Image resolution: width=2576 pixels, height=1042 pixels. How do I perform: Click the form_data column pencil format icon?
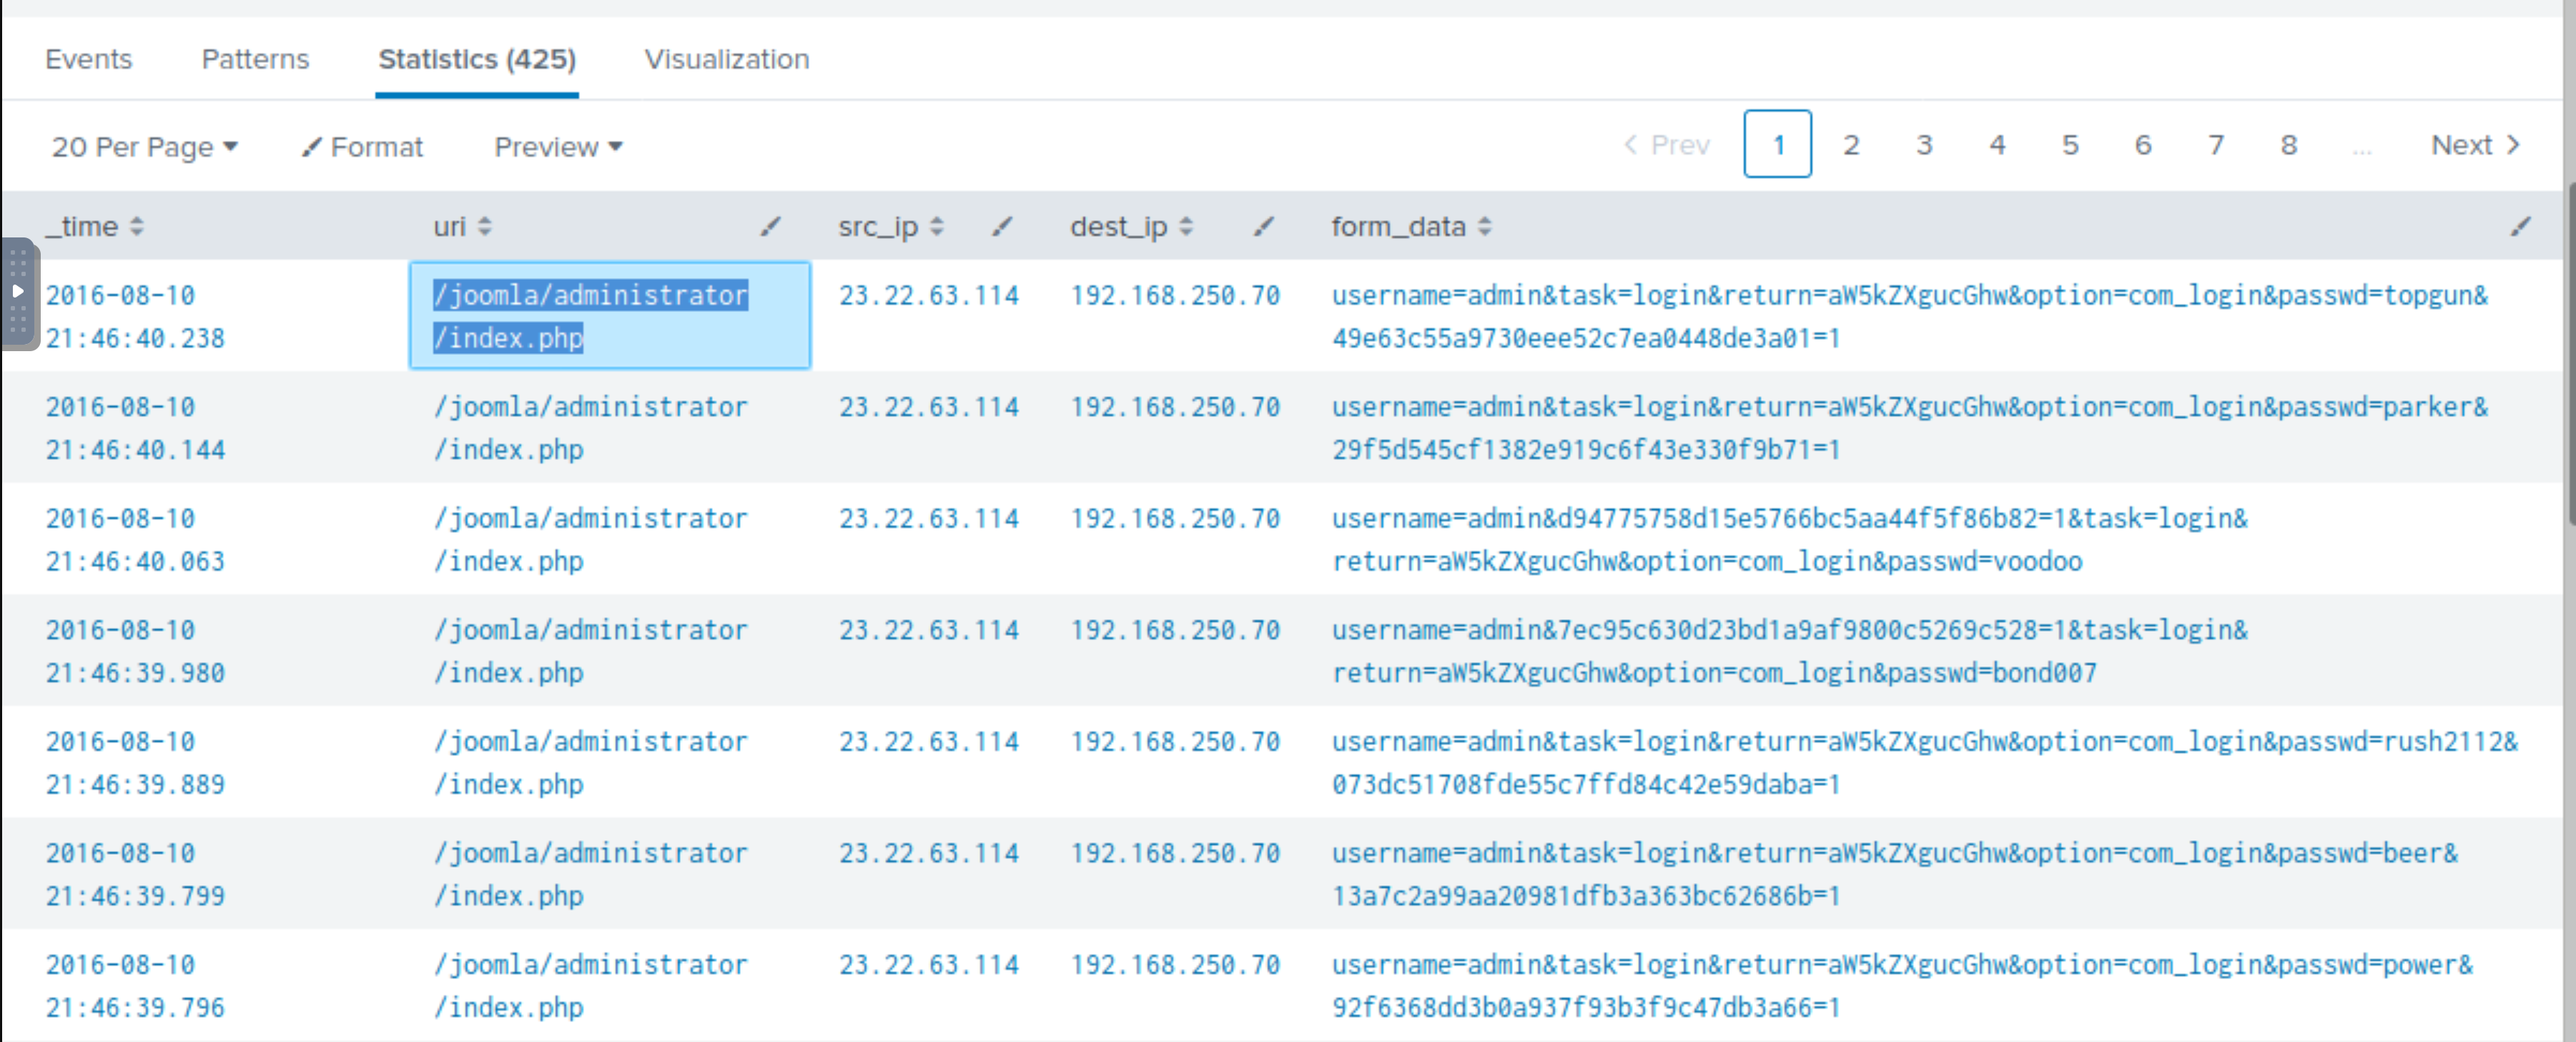pyautogui.click(x=2520, y=227)
